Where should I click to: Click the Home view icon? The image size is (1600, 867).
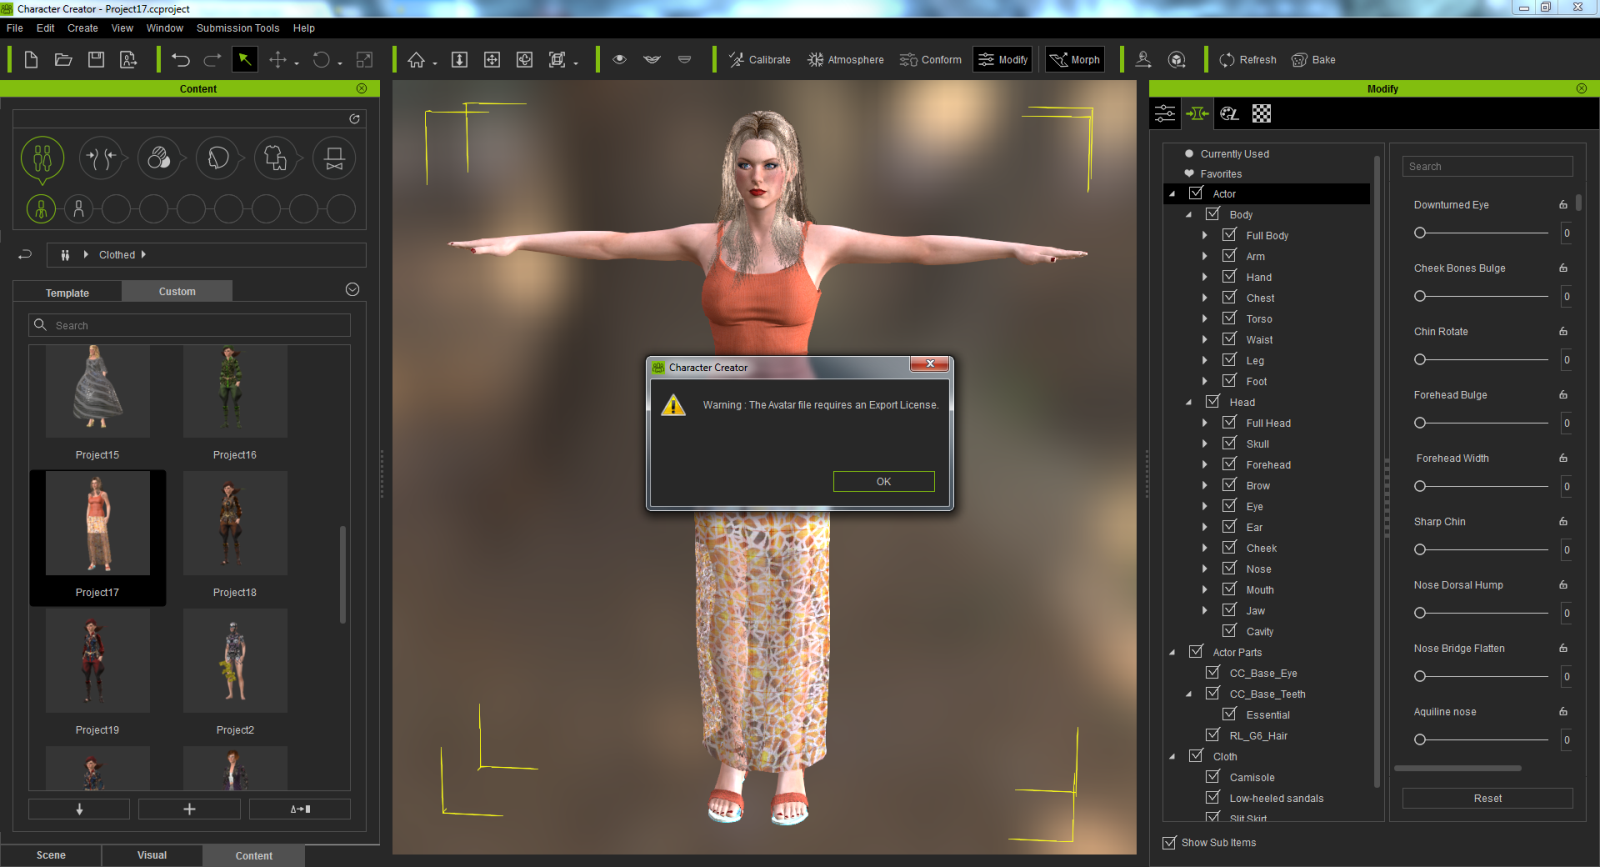click(x=417, y=60)
